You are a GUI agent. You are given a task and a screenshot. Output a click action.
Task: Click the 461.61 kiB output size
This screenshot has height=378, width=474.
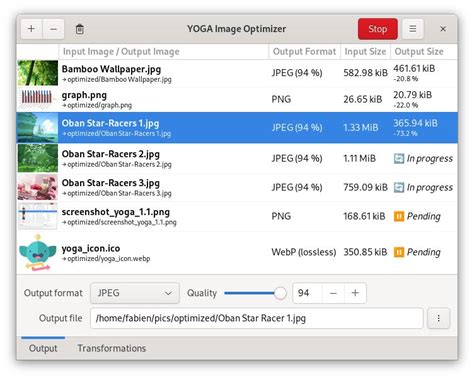point(414,68)
